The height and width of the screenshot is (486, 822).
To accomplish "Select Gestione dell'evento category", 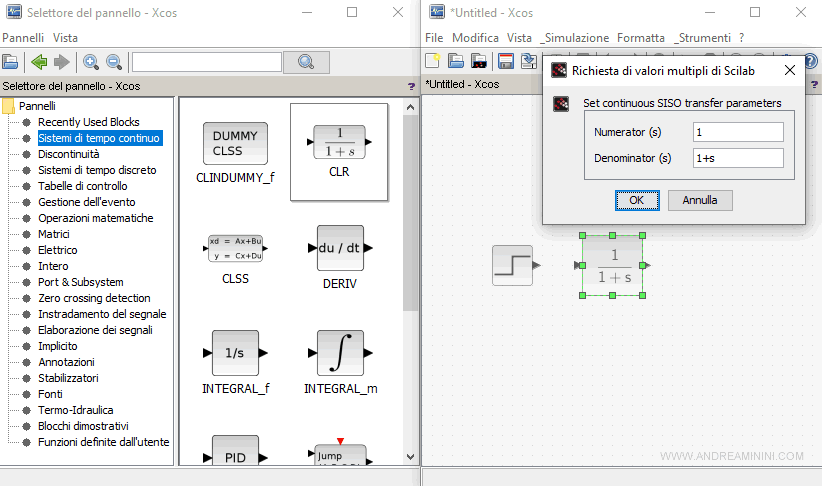I will 86,202.
